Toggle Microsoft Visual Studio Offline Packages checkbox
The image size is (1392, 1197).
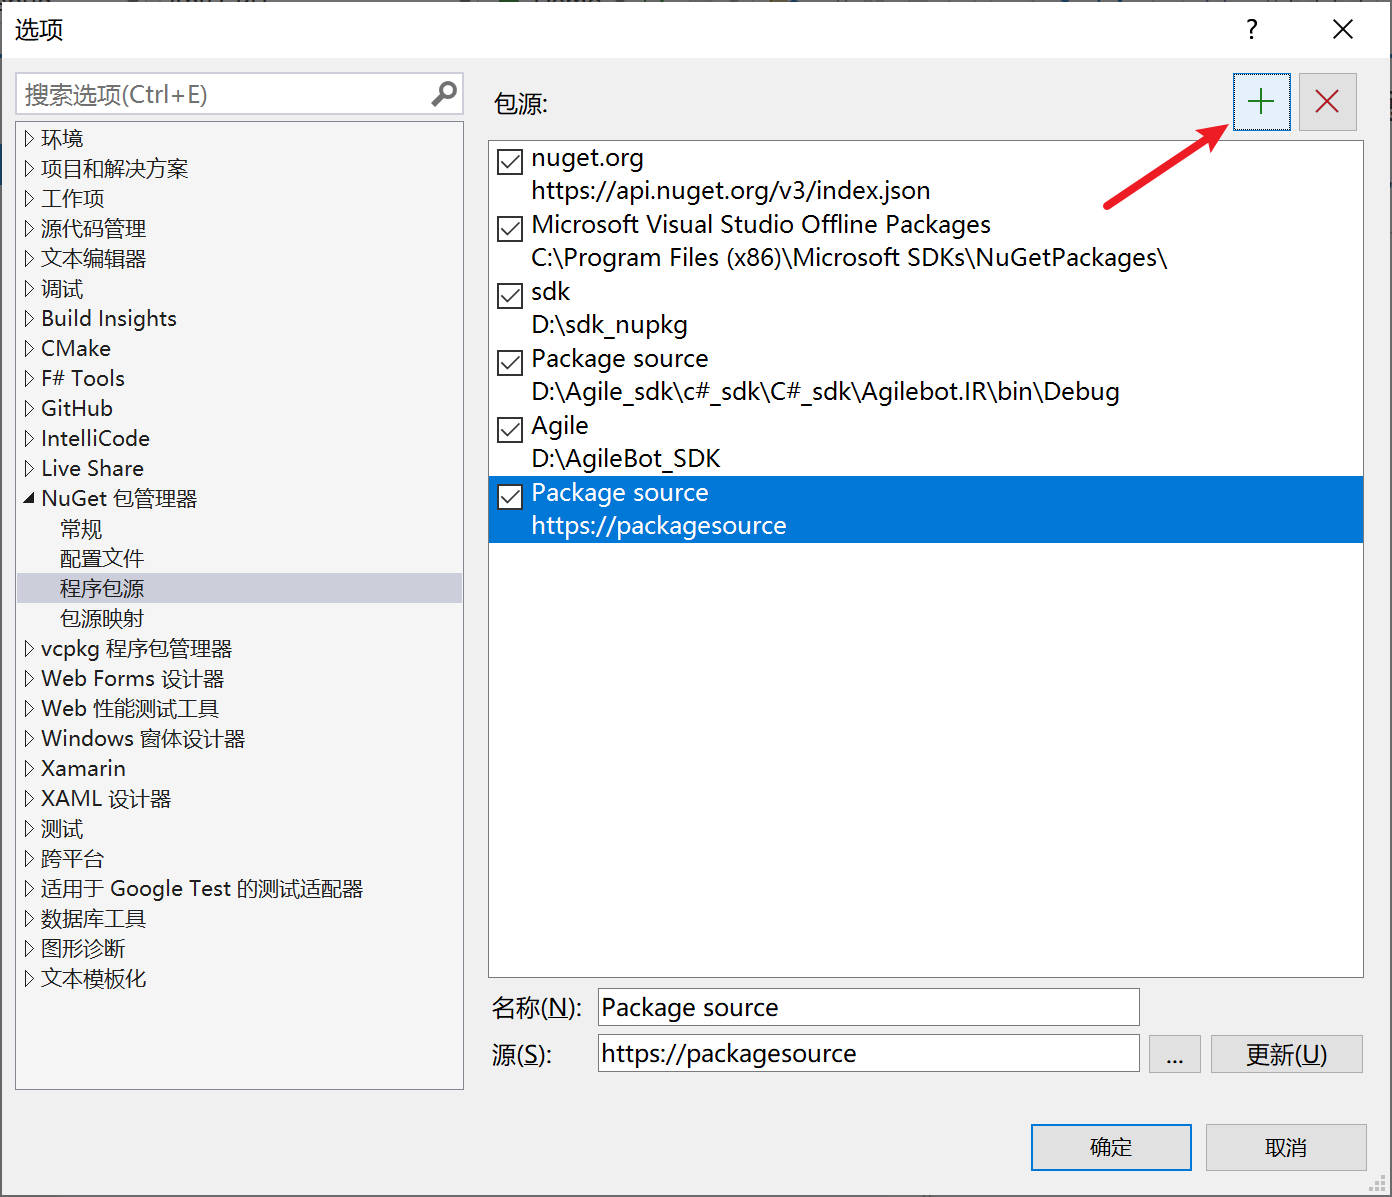click(510, 228)
